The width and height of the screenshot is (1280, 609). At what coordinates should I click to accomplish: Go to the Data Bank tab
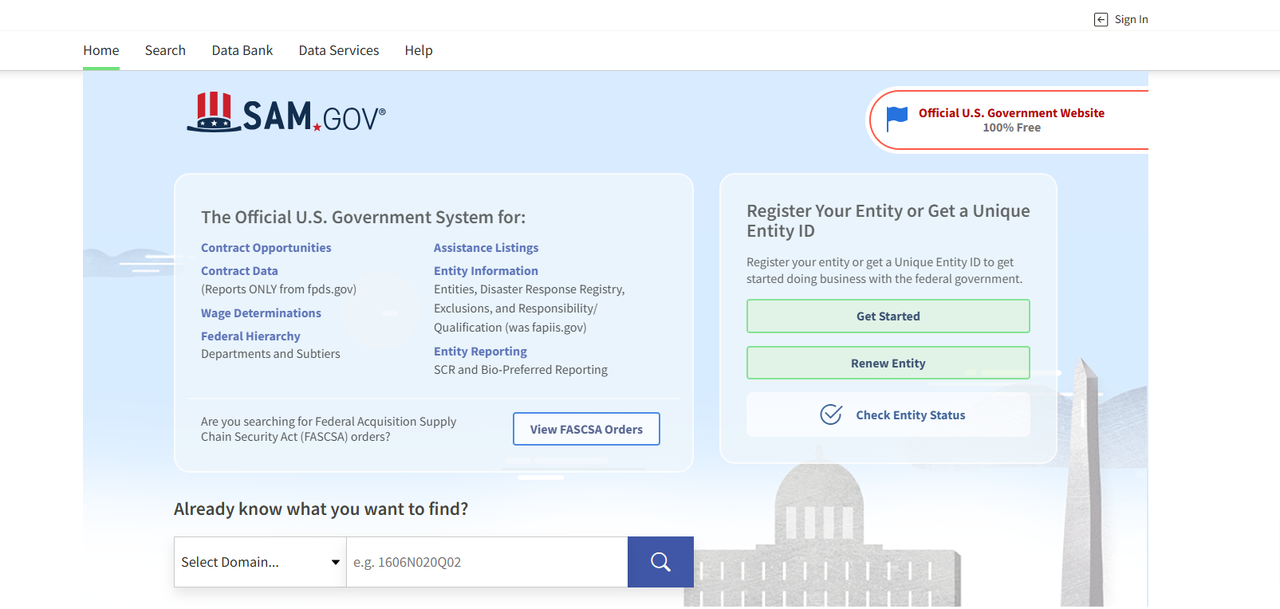coord(242,50)
